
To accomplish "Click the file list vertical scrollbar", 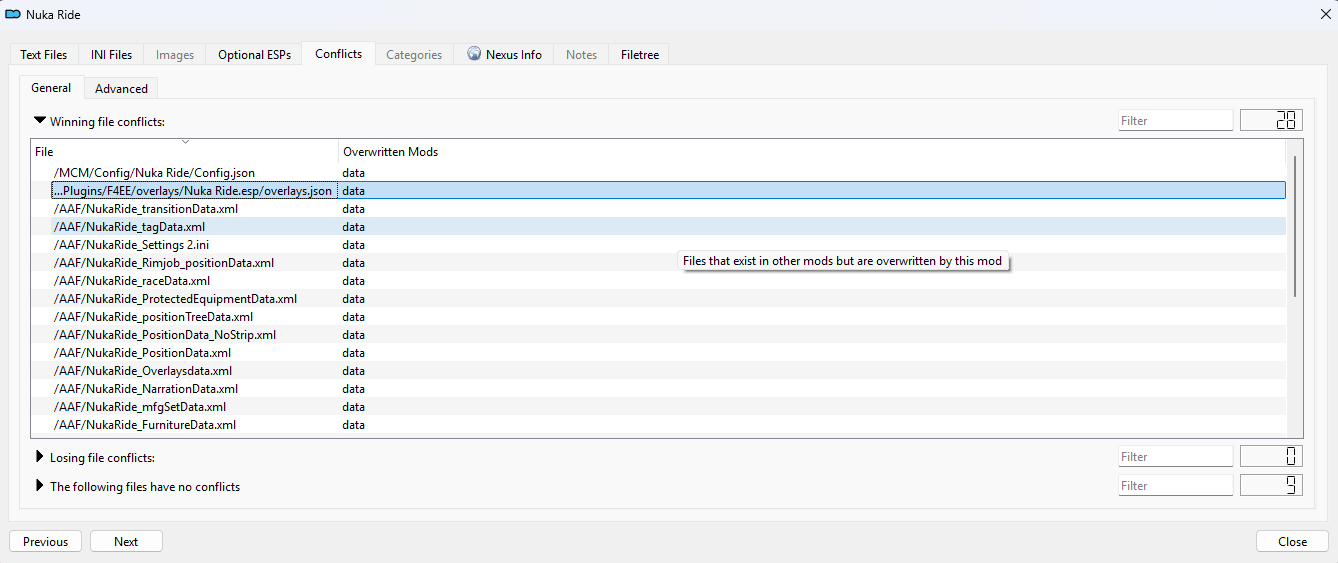I will coord(1295,226).
